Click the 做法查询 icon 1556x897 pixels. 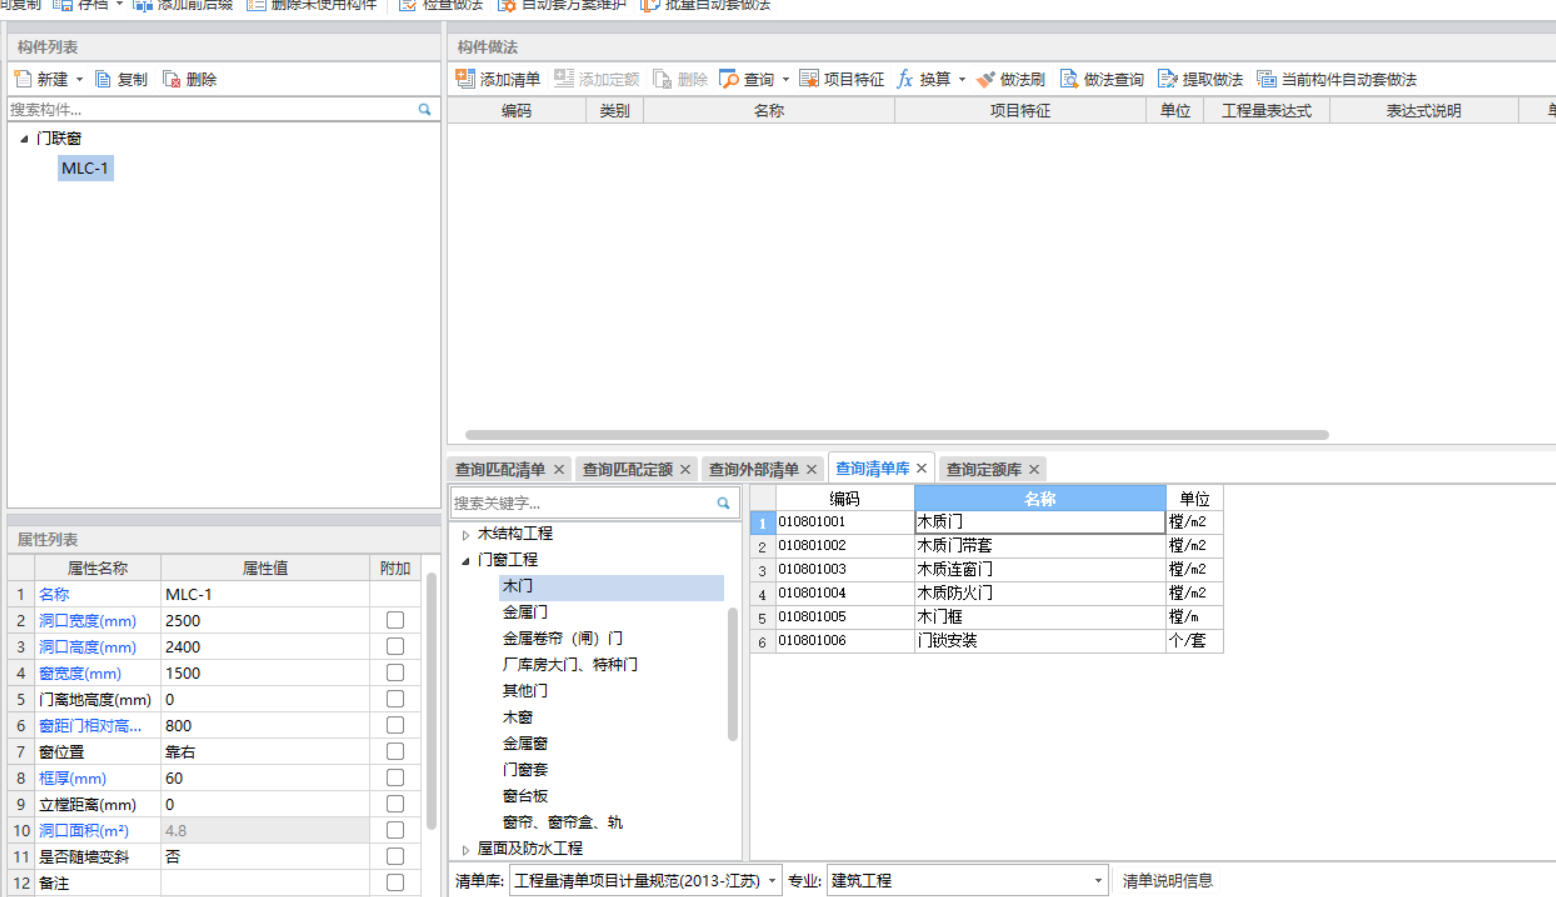[1069, 79]
